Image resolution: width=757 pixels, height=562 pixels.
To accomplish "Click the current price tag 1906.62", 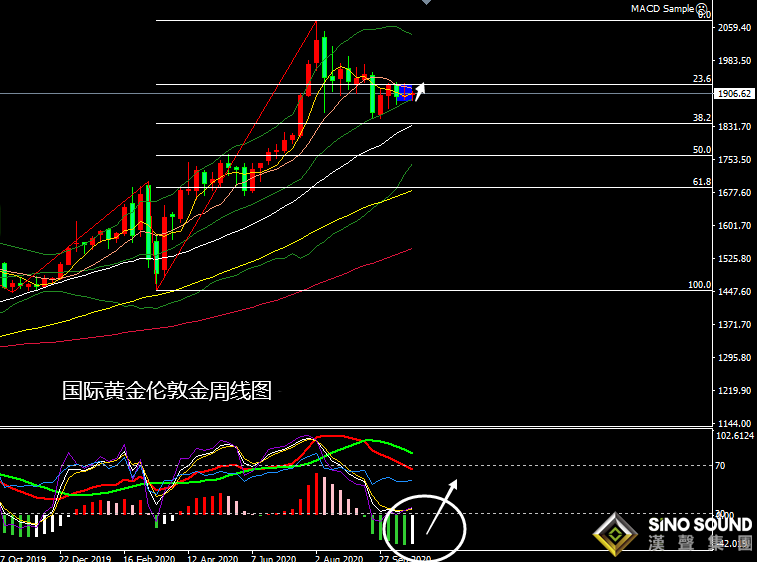I will [x=734, y=94].
